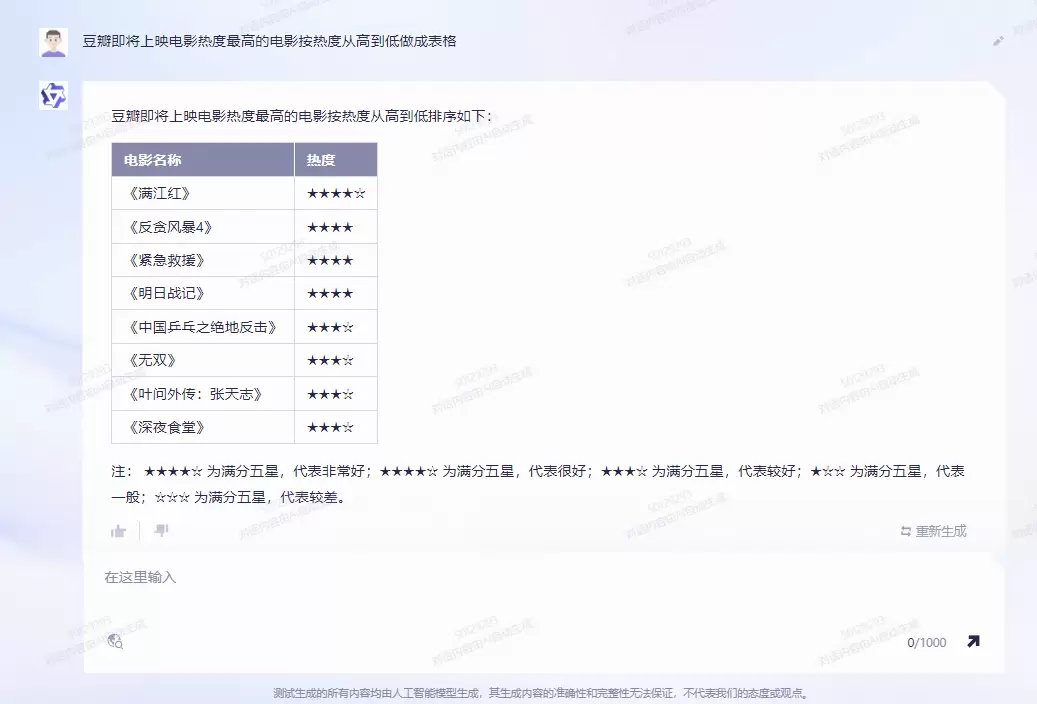This screenshot has height=704, width=1037.
Task: Click the 0/1000 character counter
Action: [927, 642]
